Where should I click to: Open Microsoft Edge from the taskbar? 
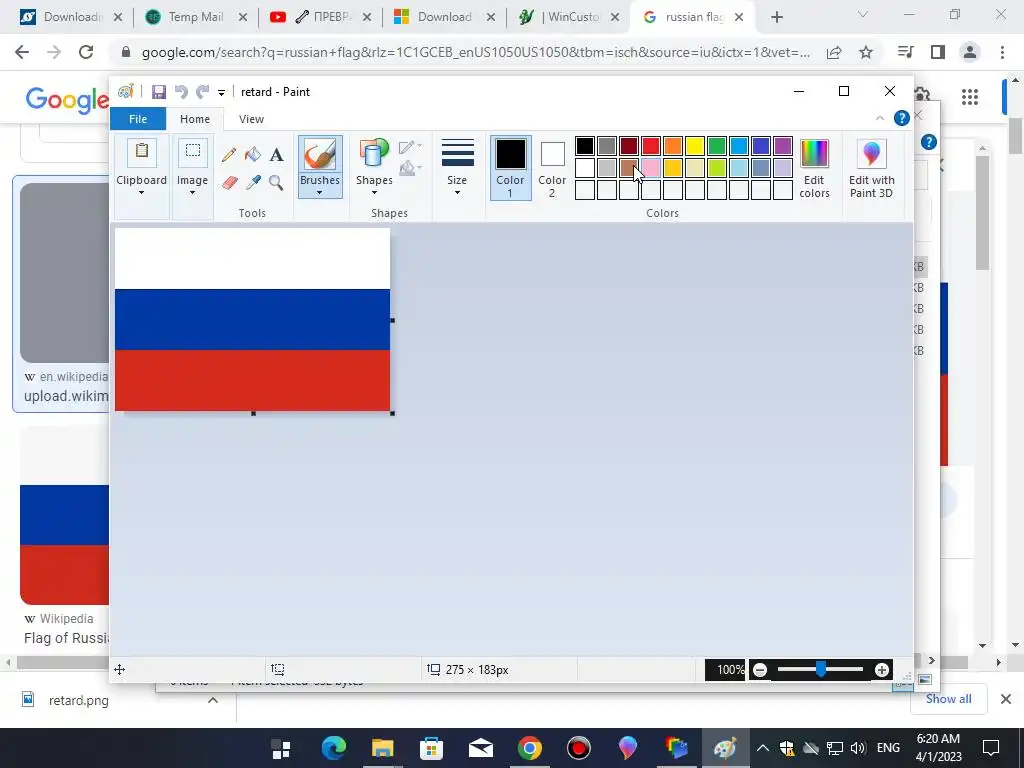(x=333, y=748)
